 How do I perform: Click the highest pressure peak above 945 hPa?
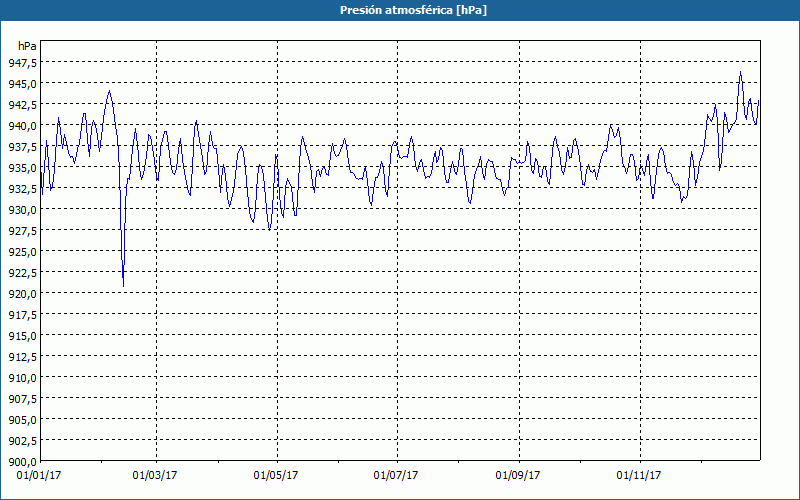pos(740,72)
